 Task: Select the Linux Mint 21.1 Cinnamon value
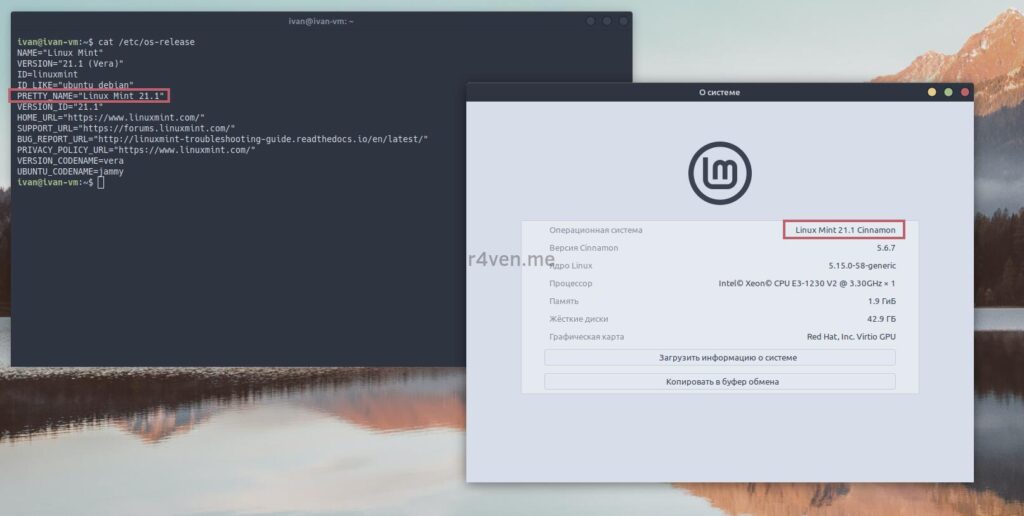click(844, 230)
